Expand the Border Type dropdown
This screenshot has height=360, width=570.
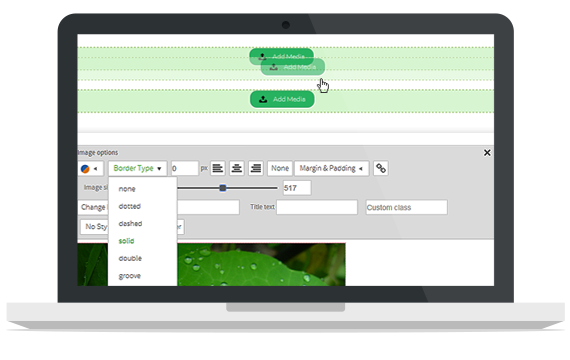137,168
